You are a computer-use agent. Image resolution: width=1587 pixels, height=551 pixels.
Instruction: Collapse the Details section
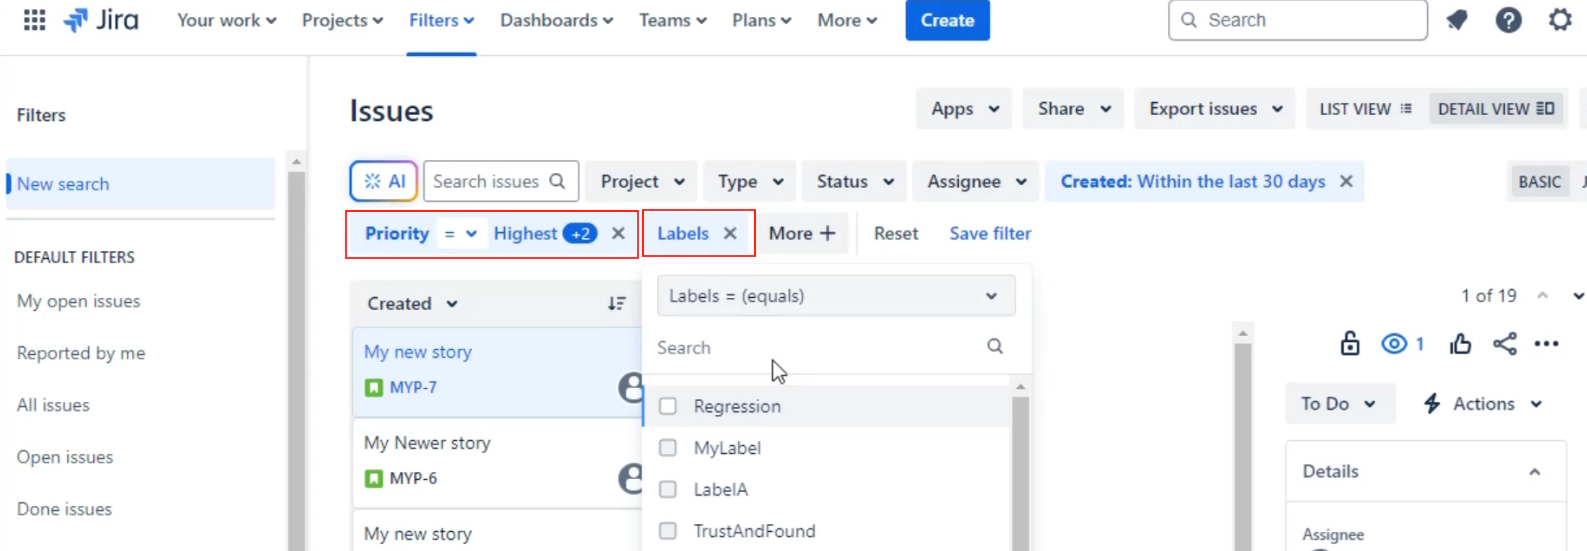pos(1534,471)
